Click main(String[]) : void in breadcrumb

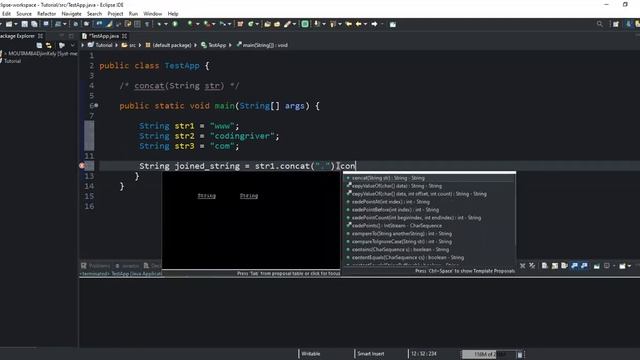265,45
